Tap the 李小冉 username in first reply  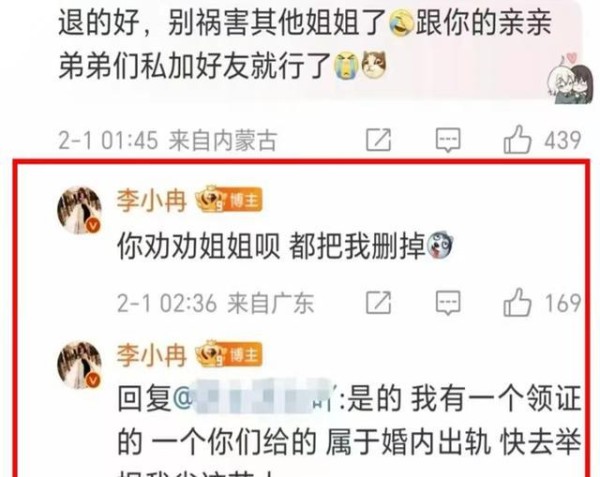pyautogui.click(x=152, y=201)
